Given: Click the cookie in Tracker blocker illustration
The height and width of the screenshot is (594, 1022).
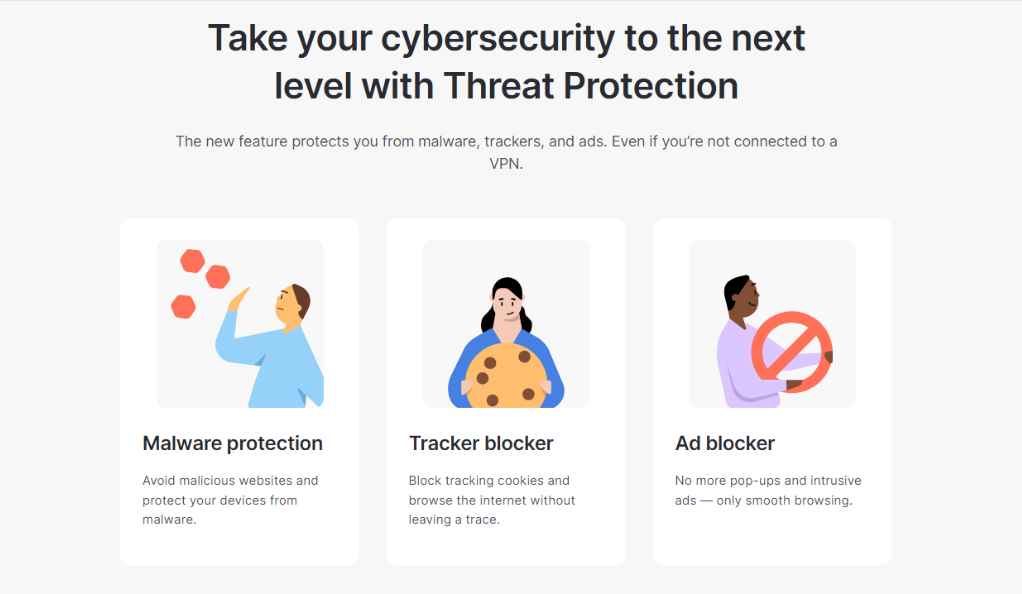Looking at the screenshot, I should [x=506, y=376].
